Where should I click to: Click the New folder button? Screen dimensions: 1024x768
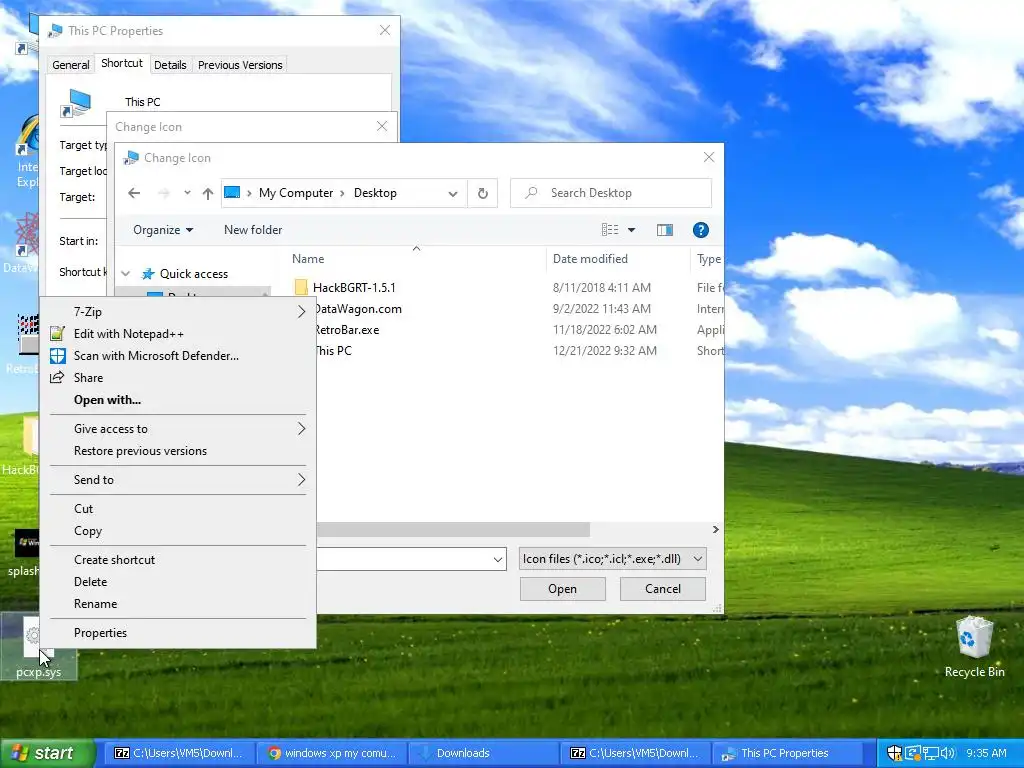click(253, 230)
